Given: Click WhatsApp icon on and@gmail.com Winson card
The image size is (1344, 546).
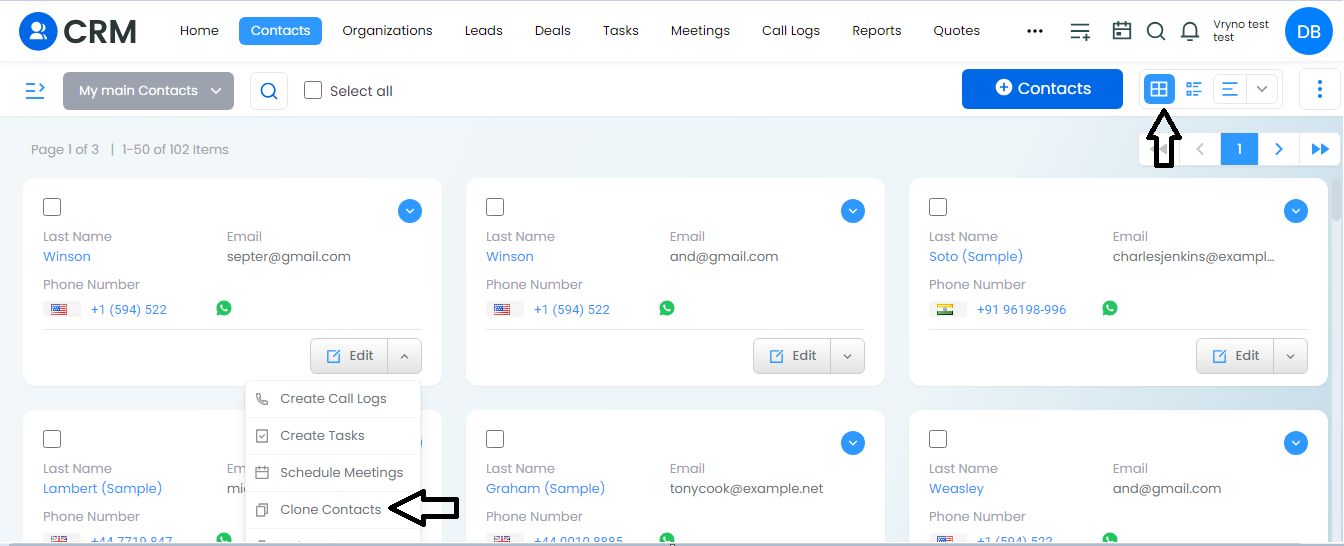Looking at the screenshot, I should (667, 308).
